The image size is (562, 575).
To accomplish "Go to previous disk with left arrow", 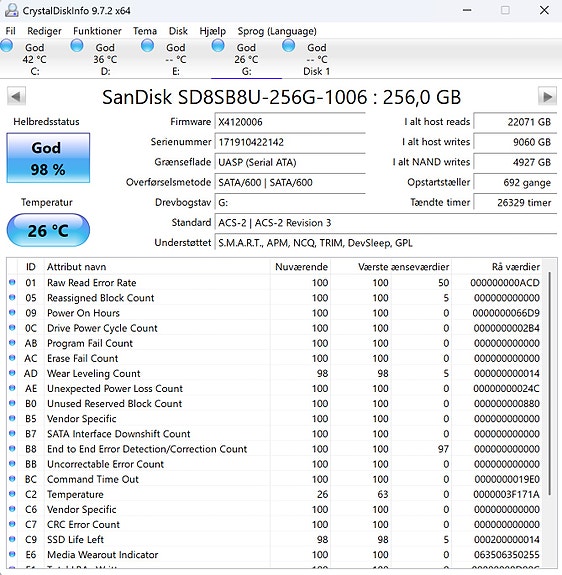I will point(16,97).
